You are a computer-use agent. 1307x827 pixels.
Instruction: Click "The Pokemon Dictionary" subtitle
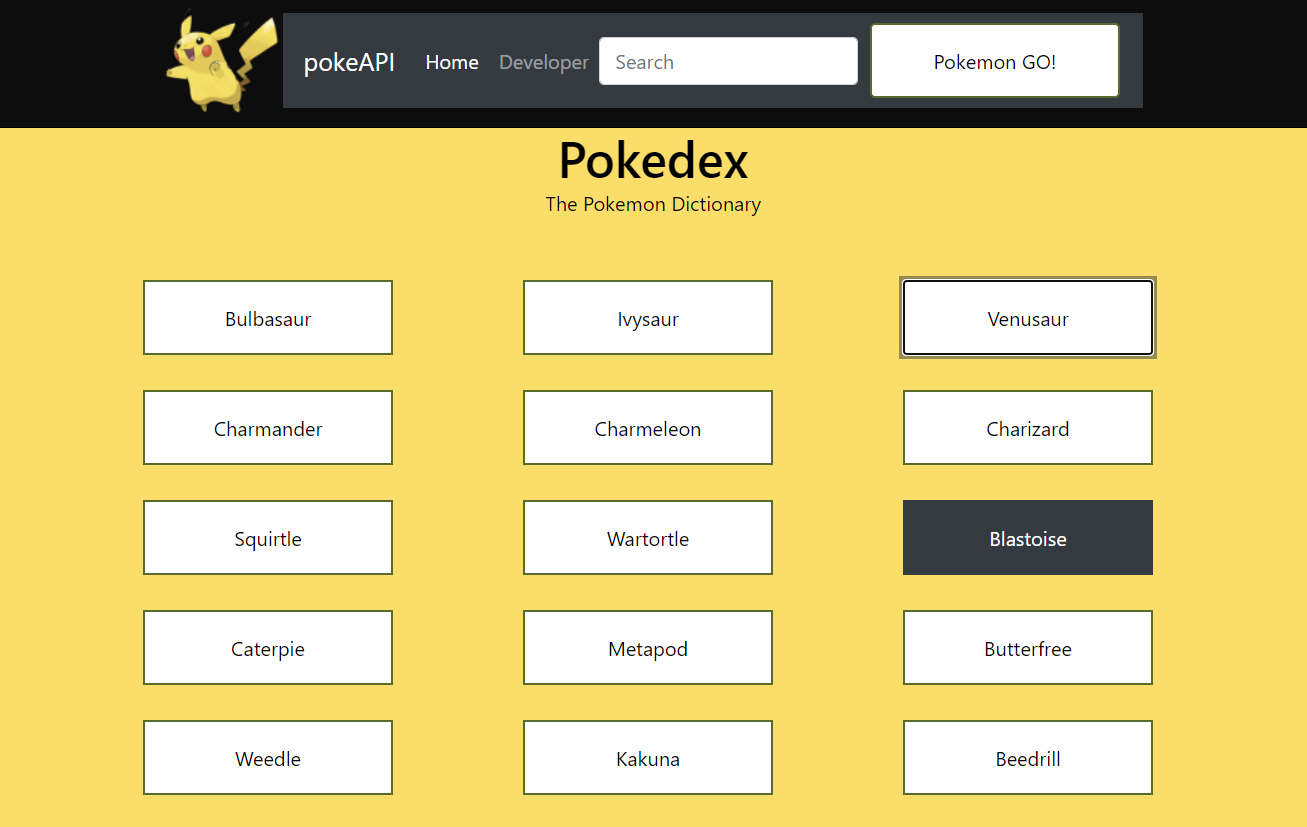click(x=653, y=204)
